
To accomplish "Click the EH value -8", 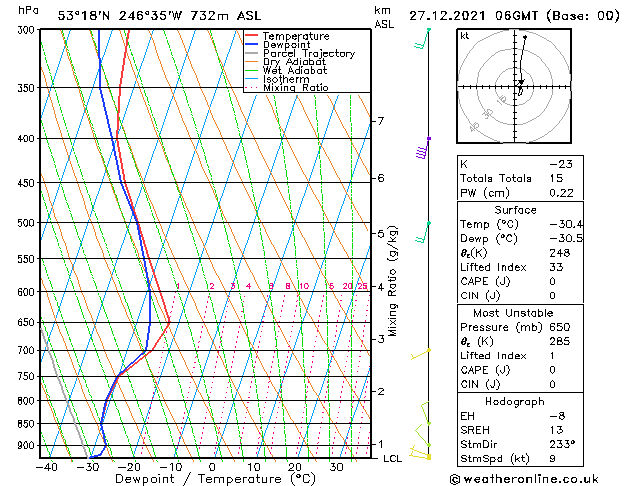I will (x=557, y=416).
